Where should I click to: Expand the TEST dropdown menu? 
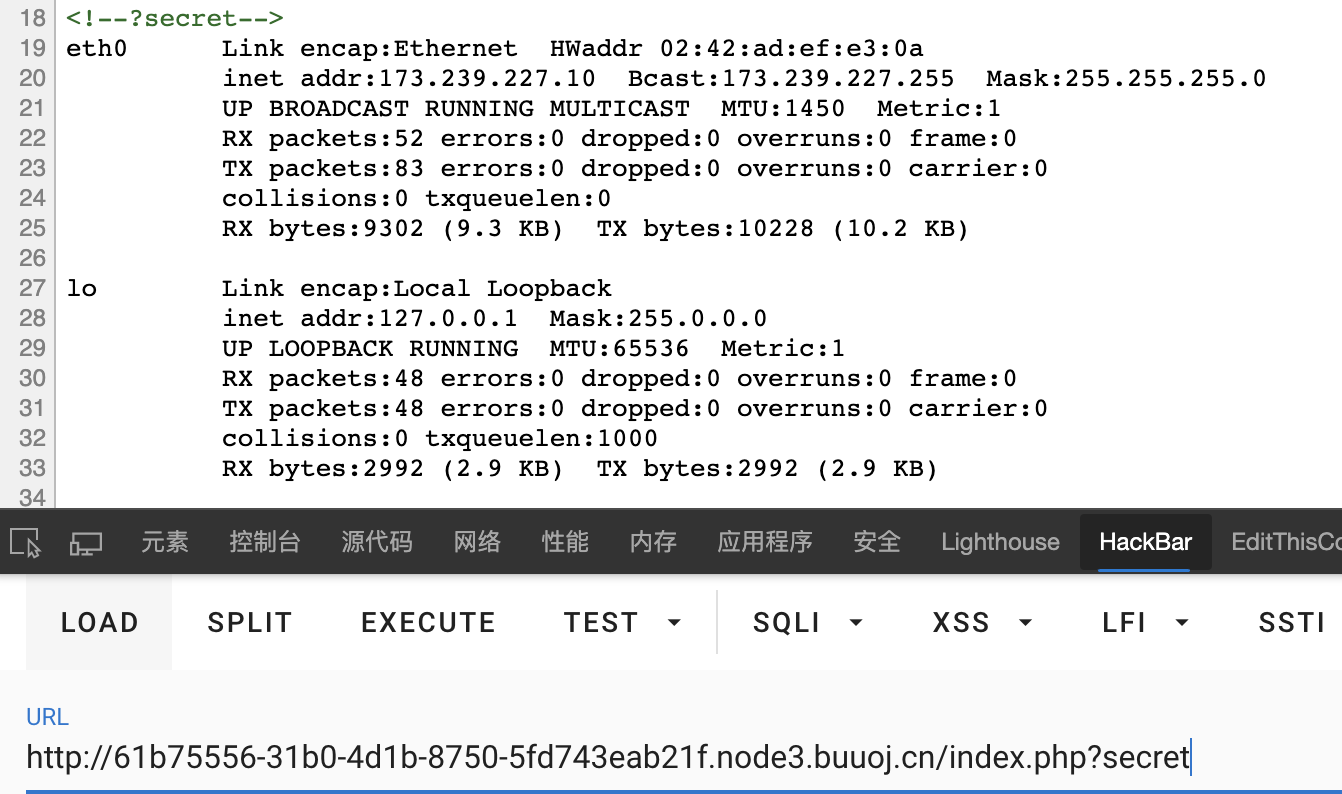[x=622, y=622]
